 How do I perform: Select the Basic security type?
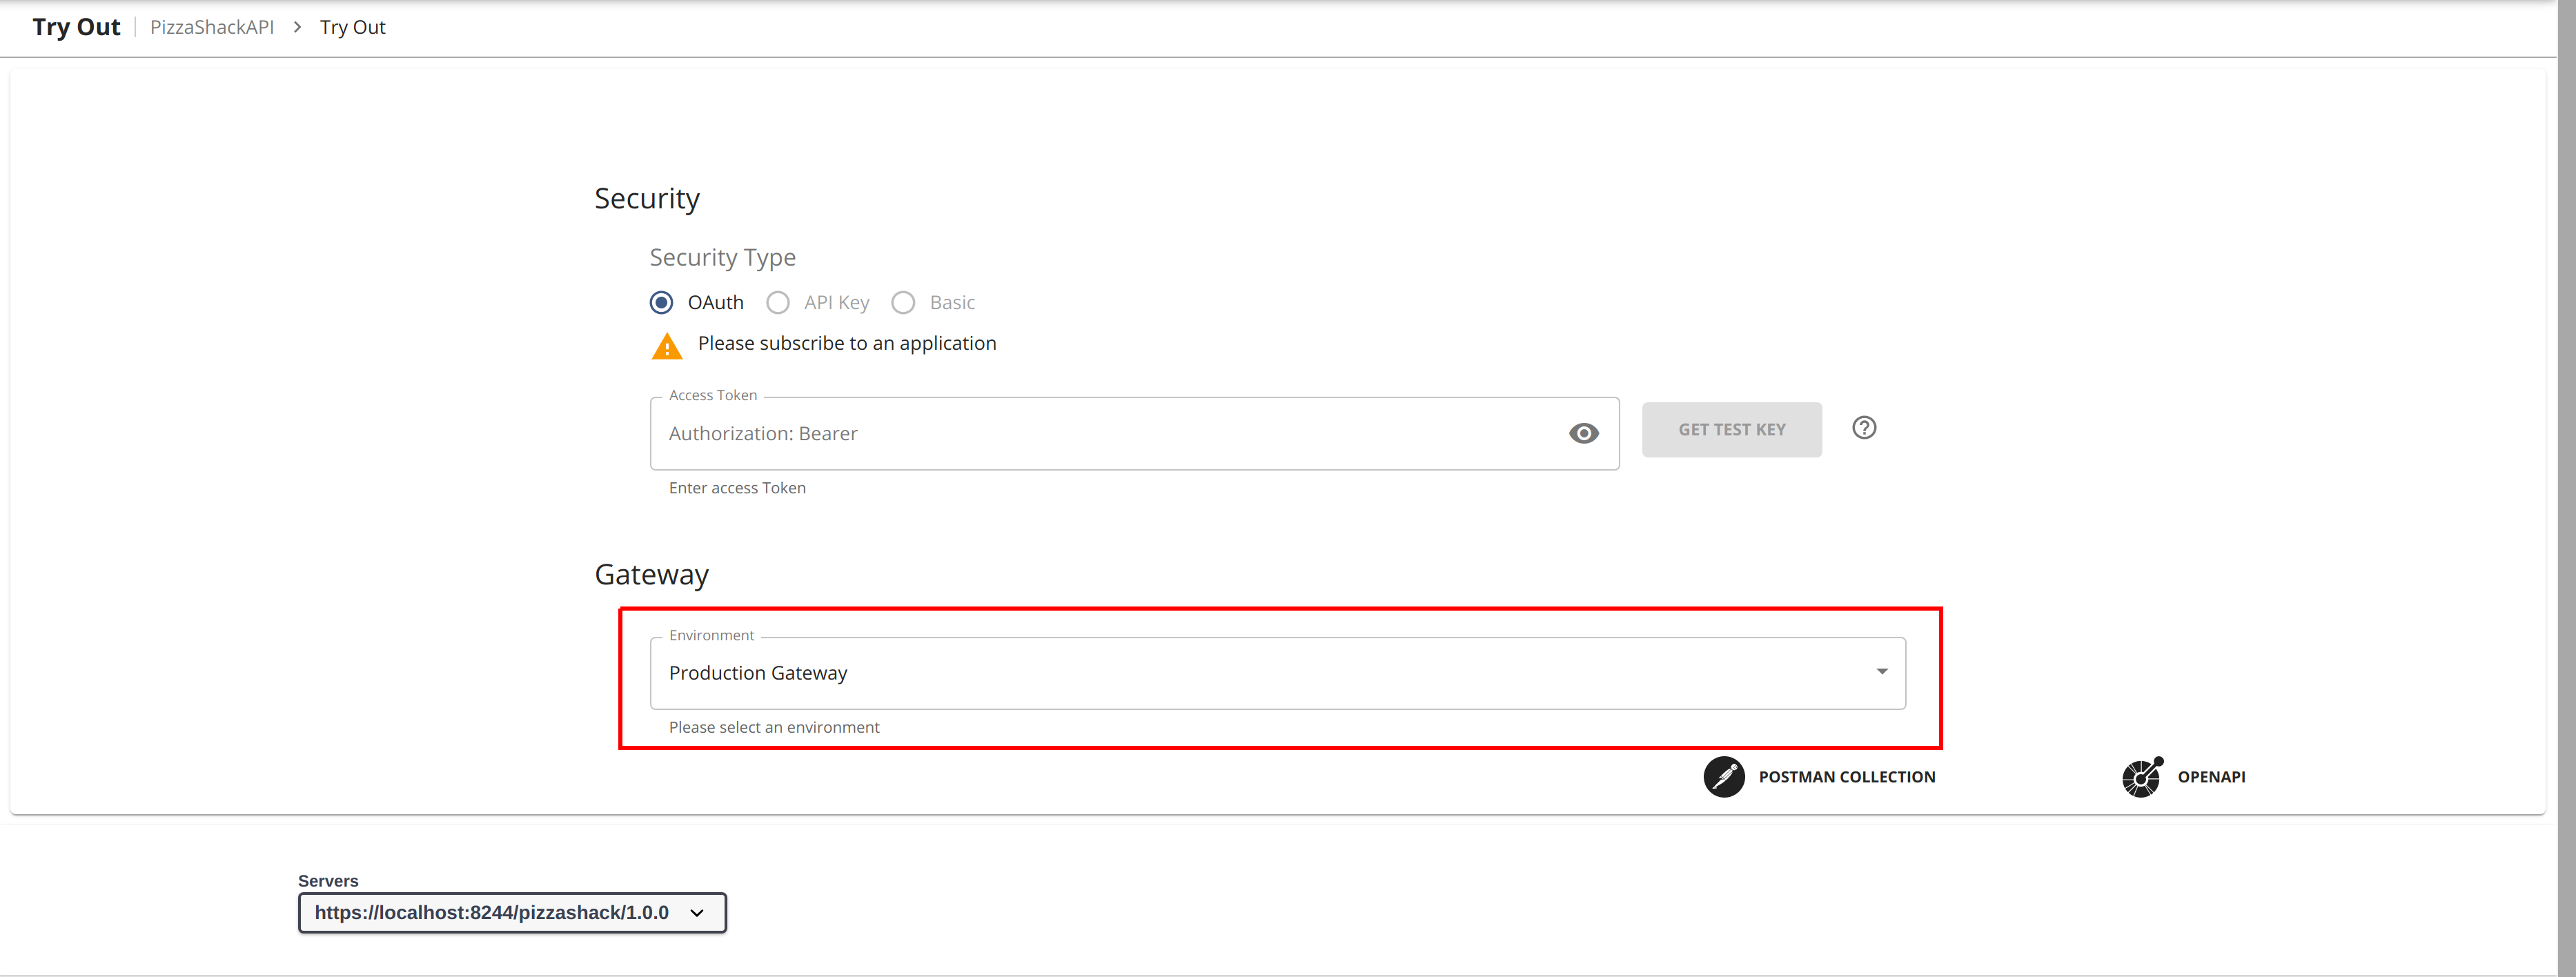point(903,302)
